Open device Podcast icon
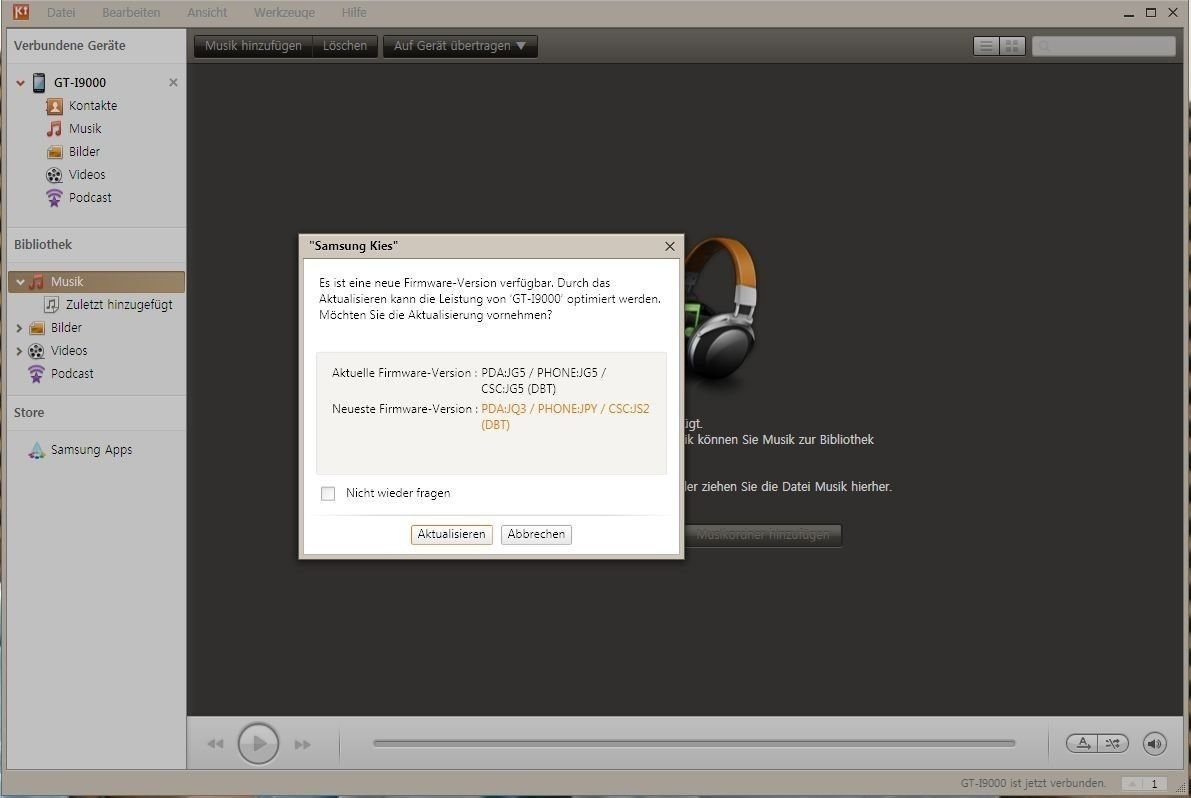 [x=54, y=198]
